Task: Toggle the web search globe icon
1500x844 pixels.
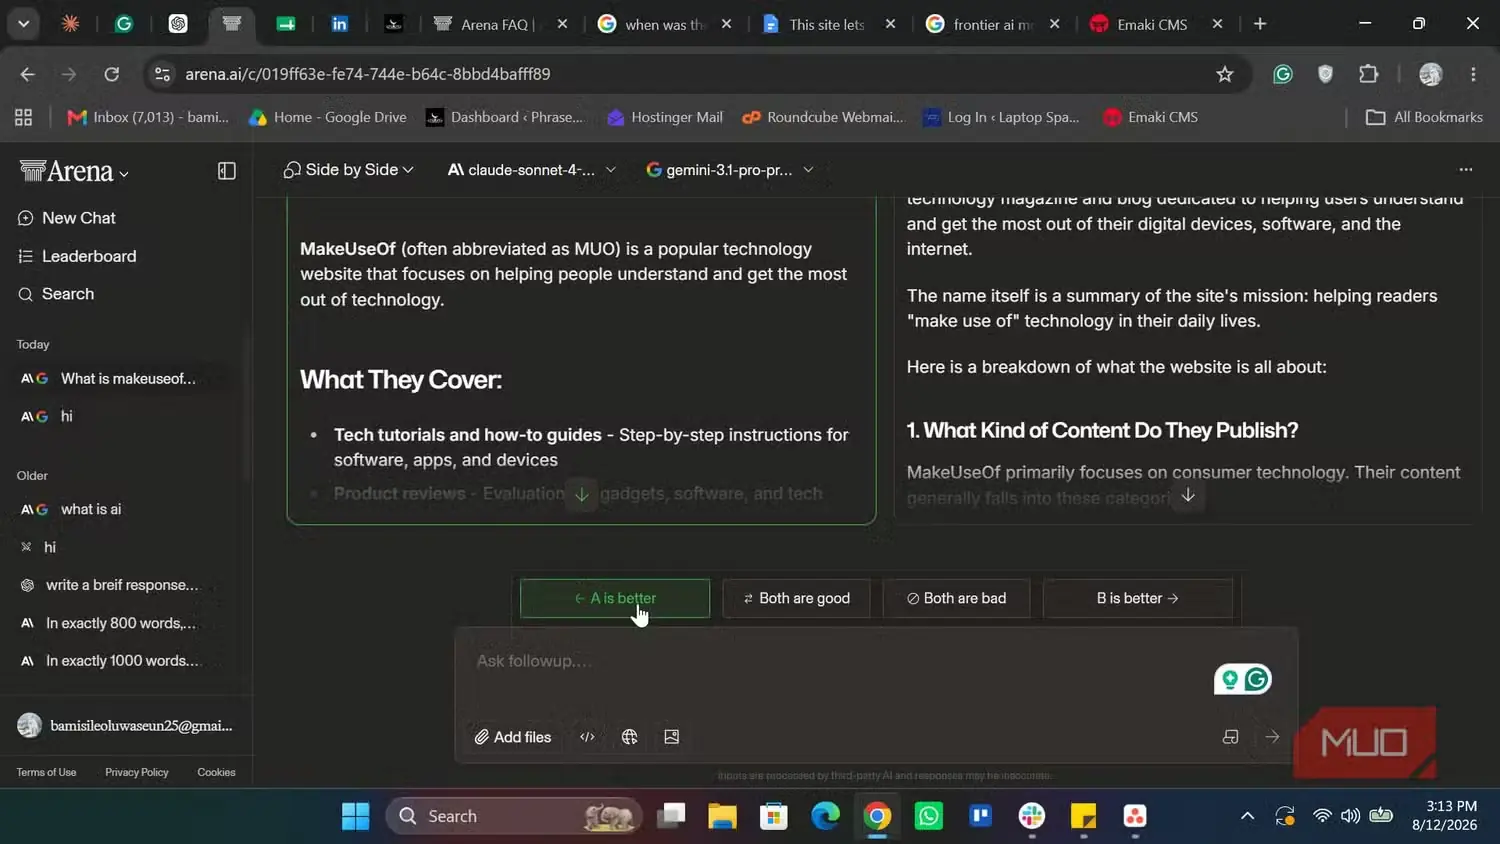Action: coord(629,737)
